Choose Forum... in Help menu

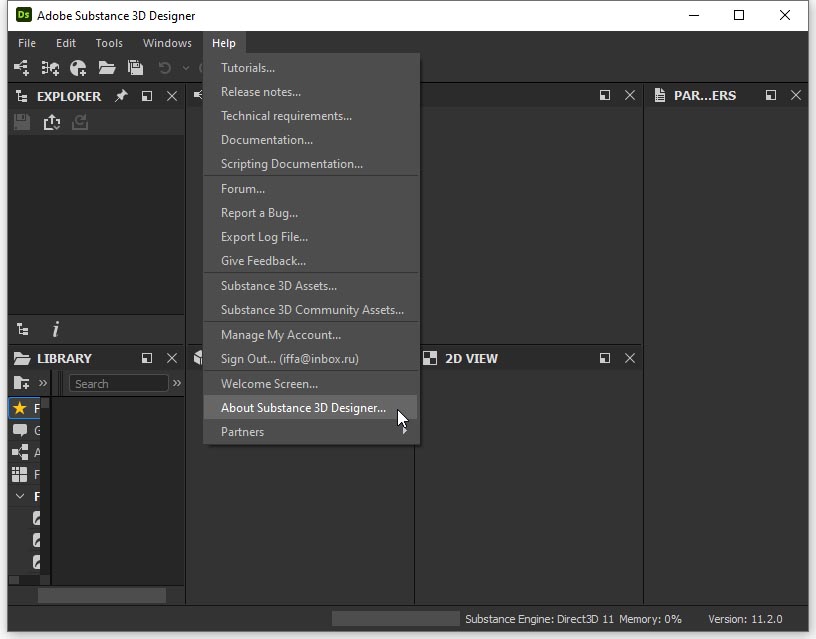[x=311, y=189]
